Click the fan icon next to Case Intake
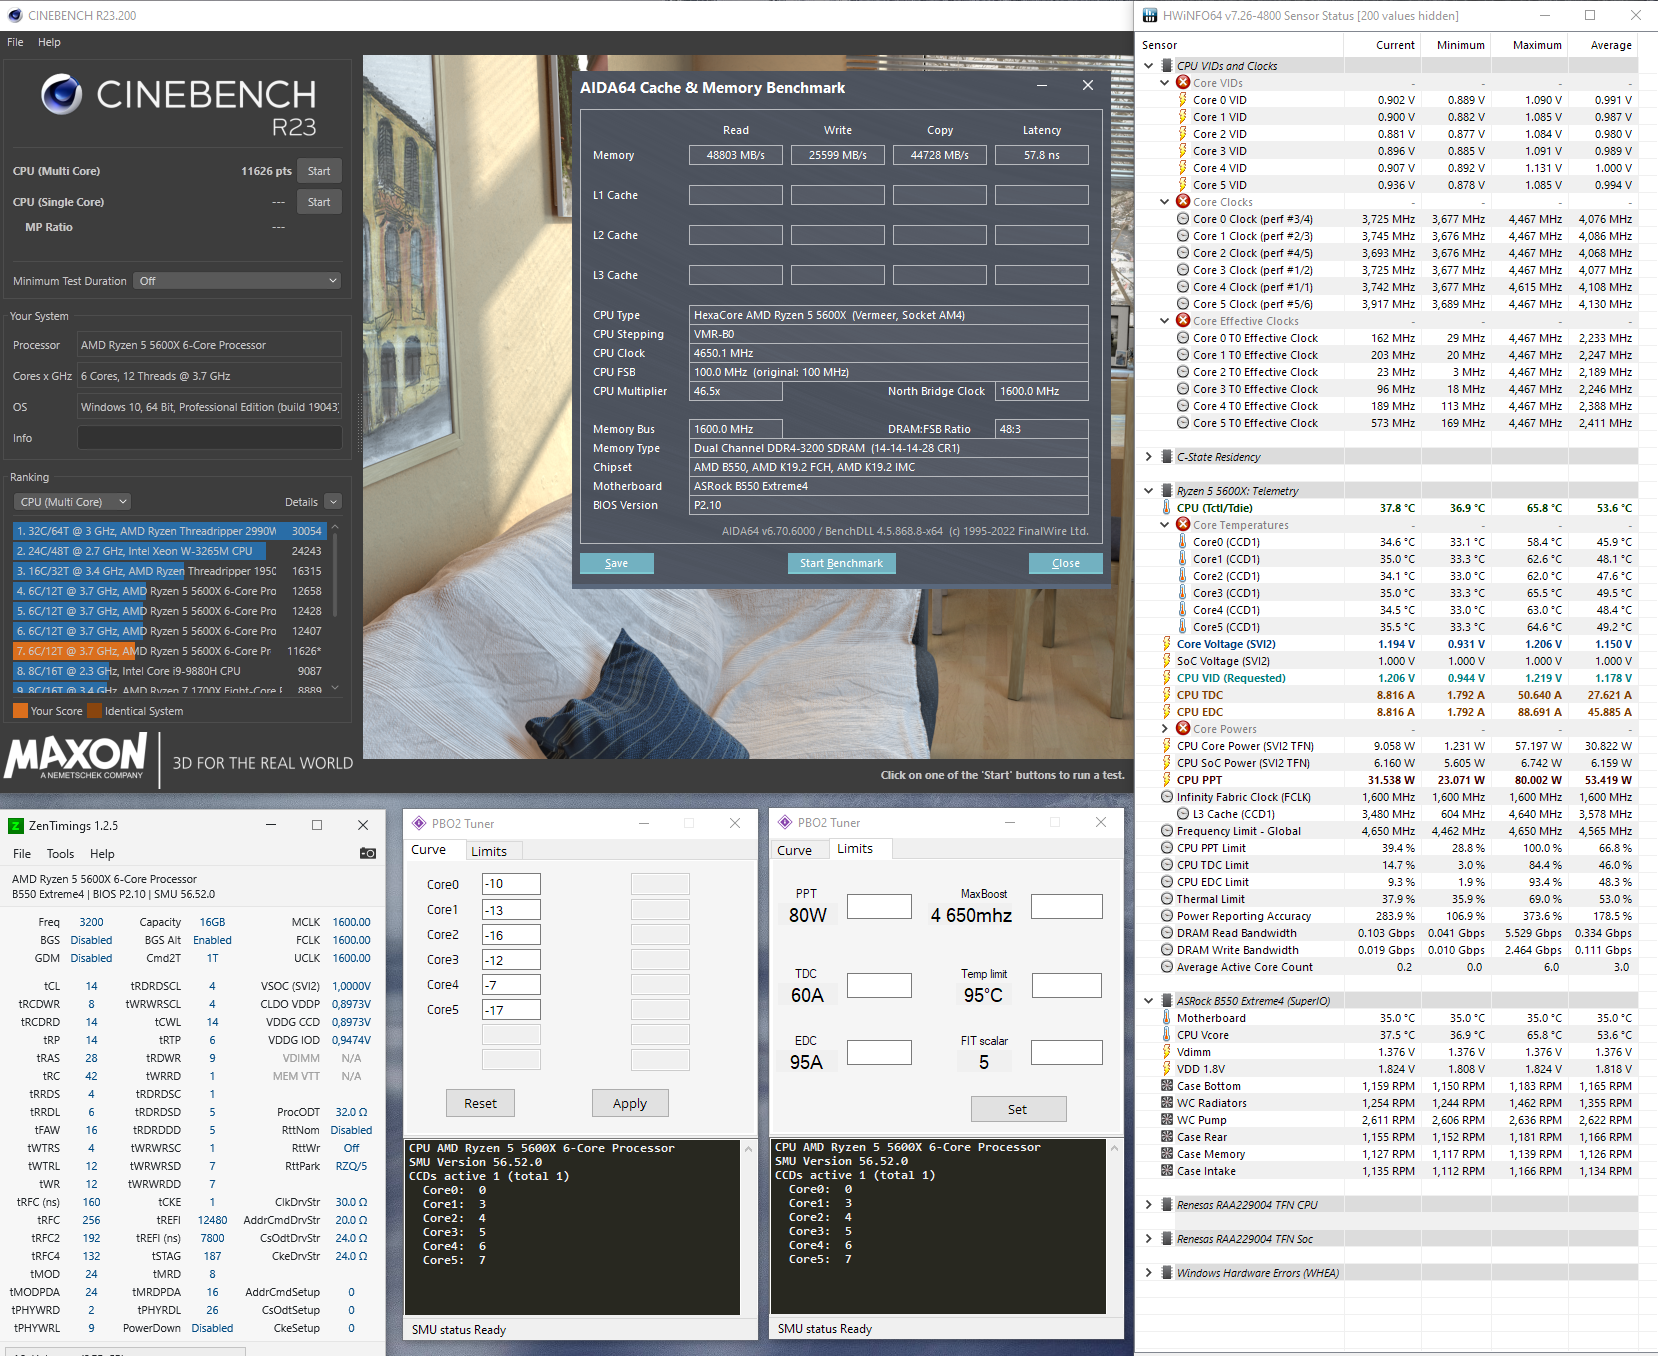 (x=1167, y=1171)
